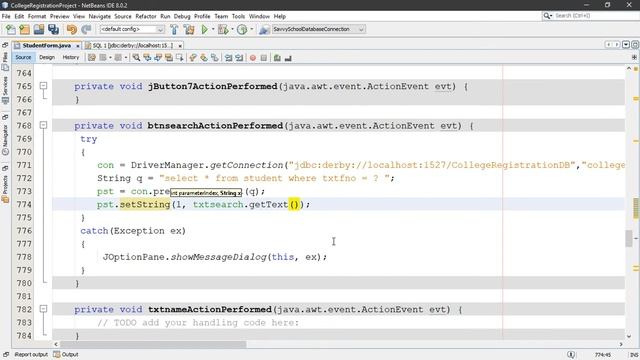The width and height of the screenshot is (640, 360).
Task: Click the database connection icon
Action: pyautogui.click(x=264, y=29)
